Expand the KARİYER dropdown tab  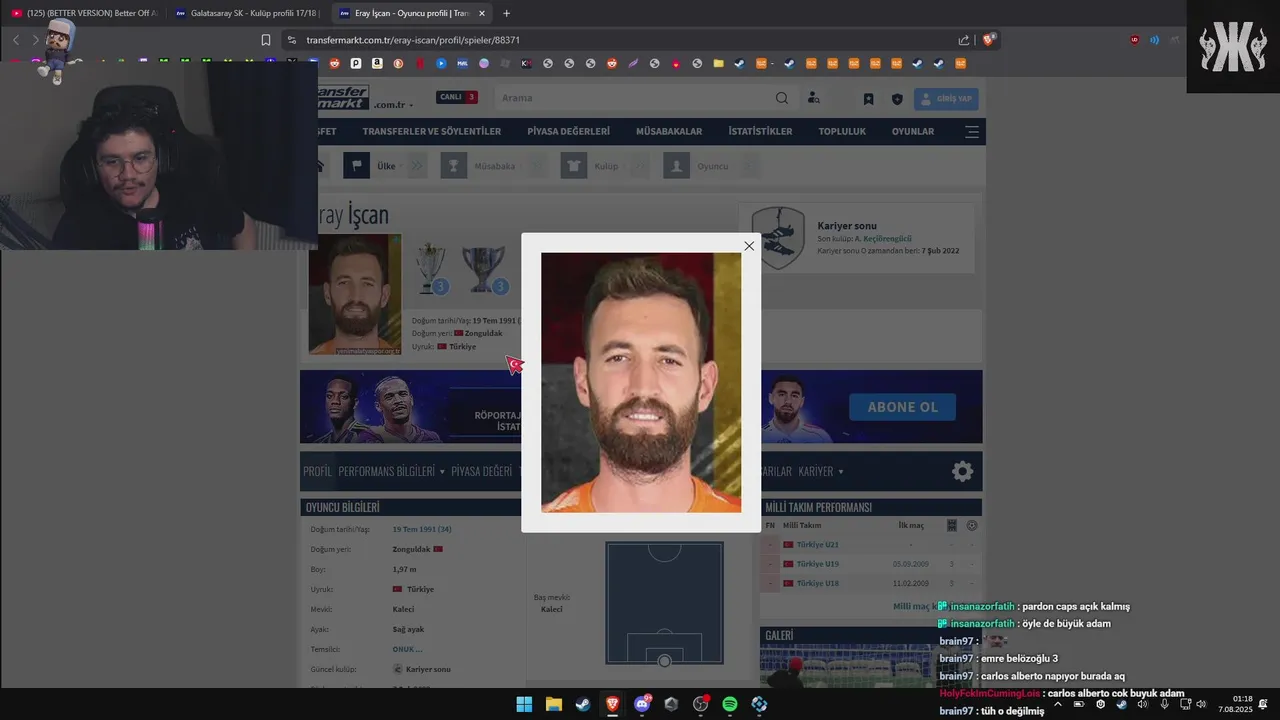tap(821, 471)
